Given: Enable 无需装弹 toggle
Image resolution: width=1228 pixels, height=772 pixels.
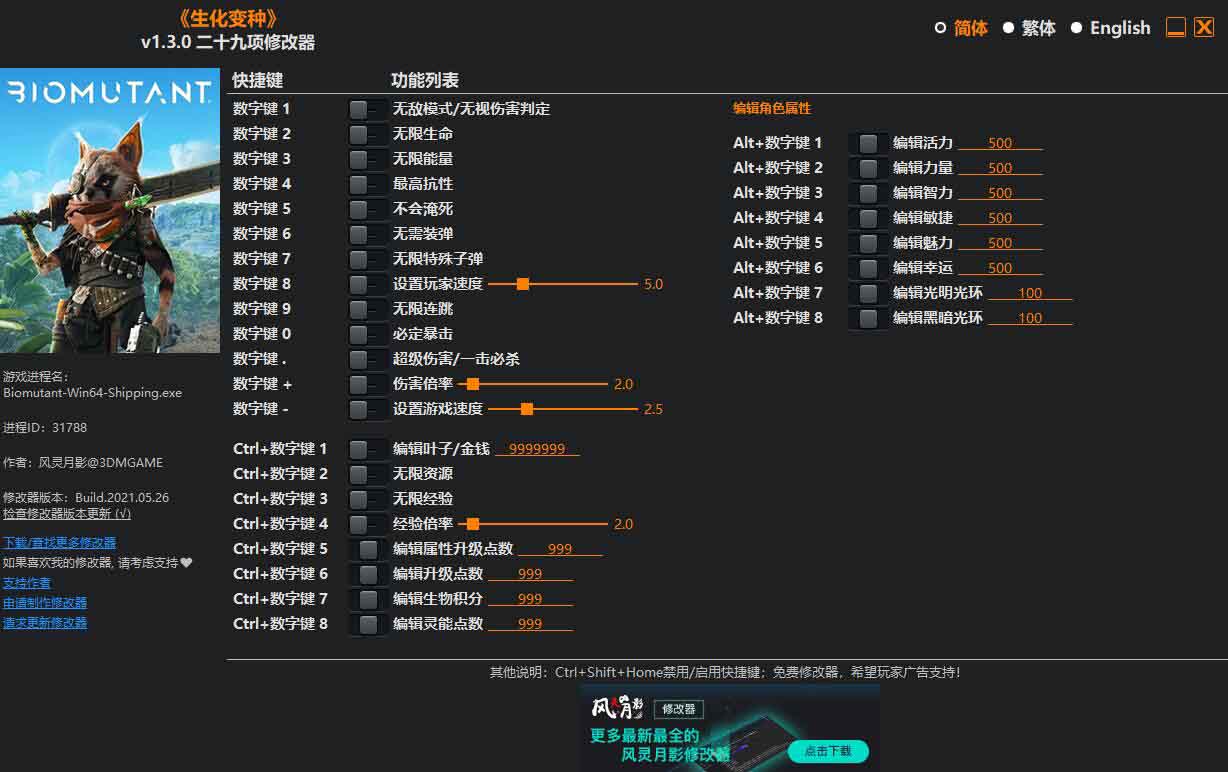Looking at the screenshot, I should (368, 234).
